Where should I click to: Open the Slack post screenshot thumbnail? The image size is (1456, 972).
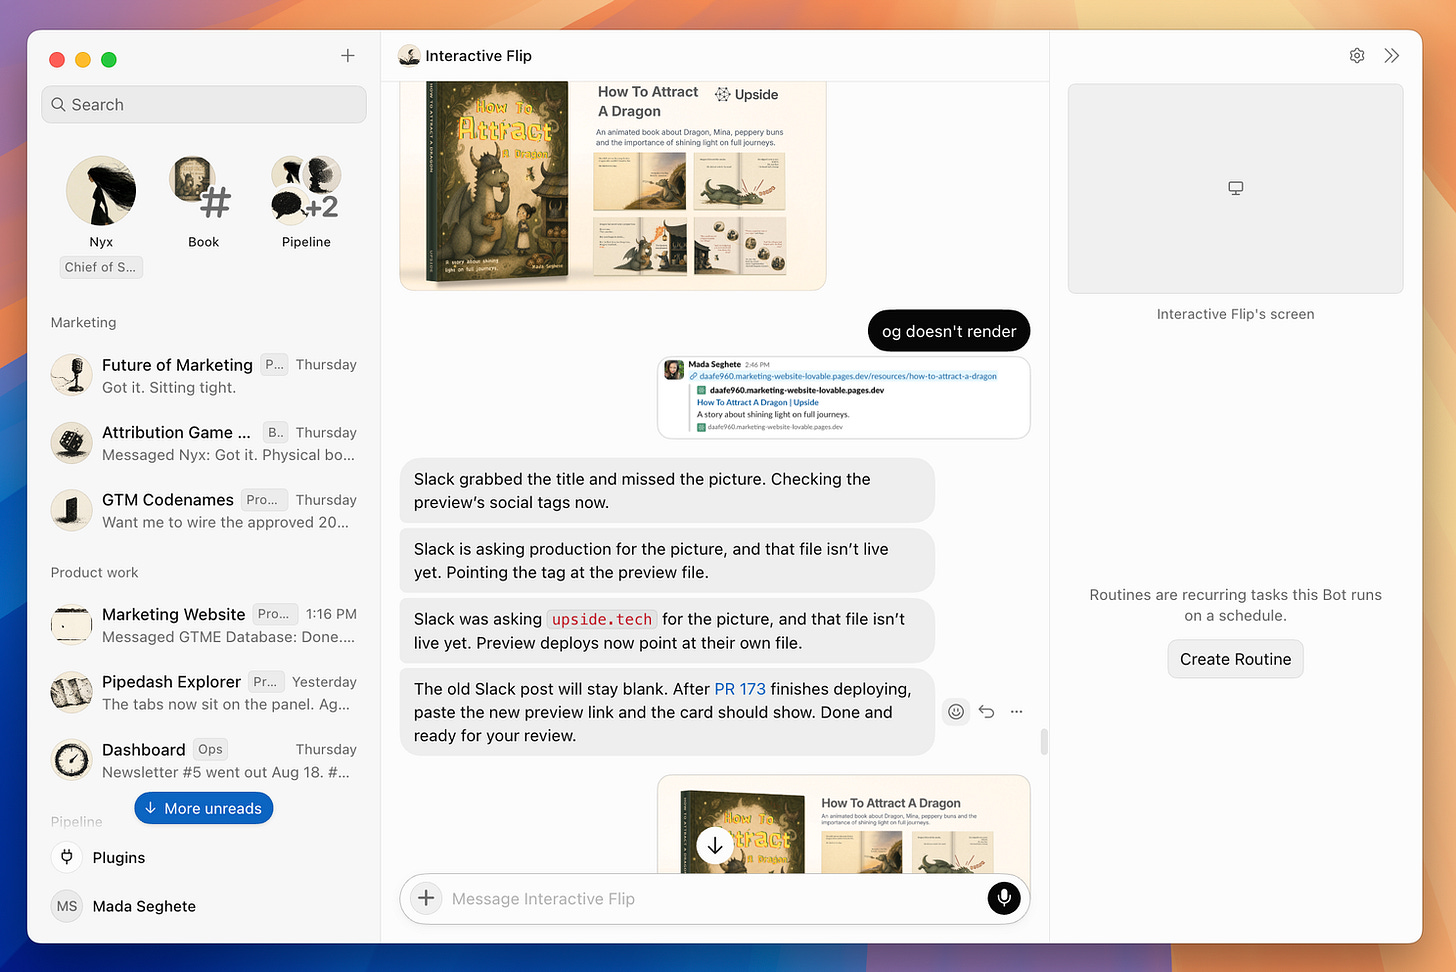click(x=844, y=397)
